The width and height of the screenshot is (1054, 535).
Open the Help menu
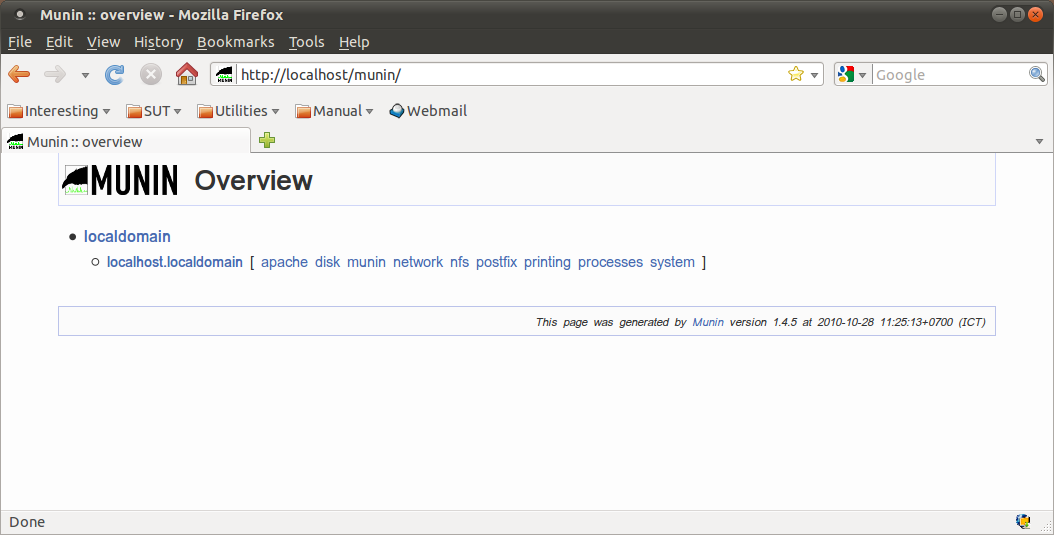click(354, 42)
